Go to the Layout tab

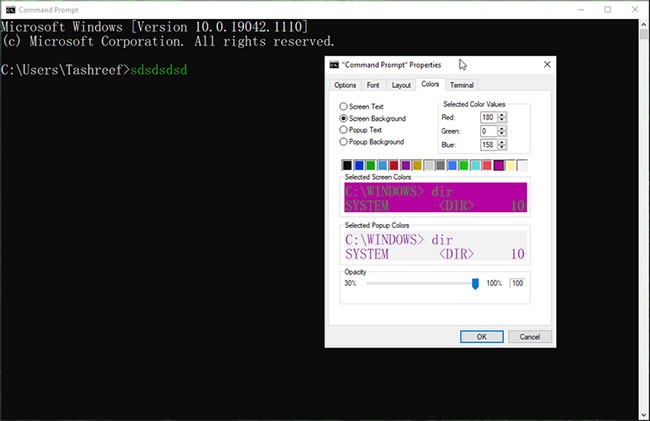point(401,86)
